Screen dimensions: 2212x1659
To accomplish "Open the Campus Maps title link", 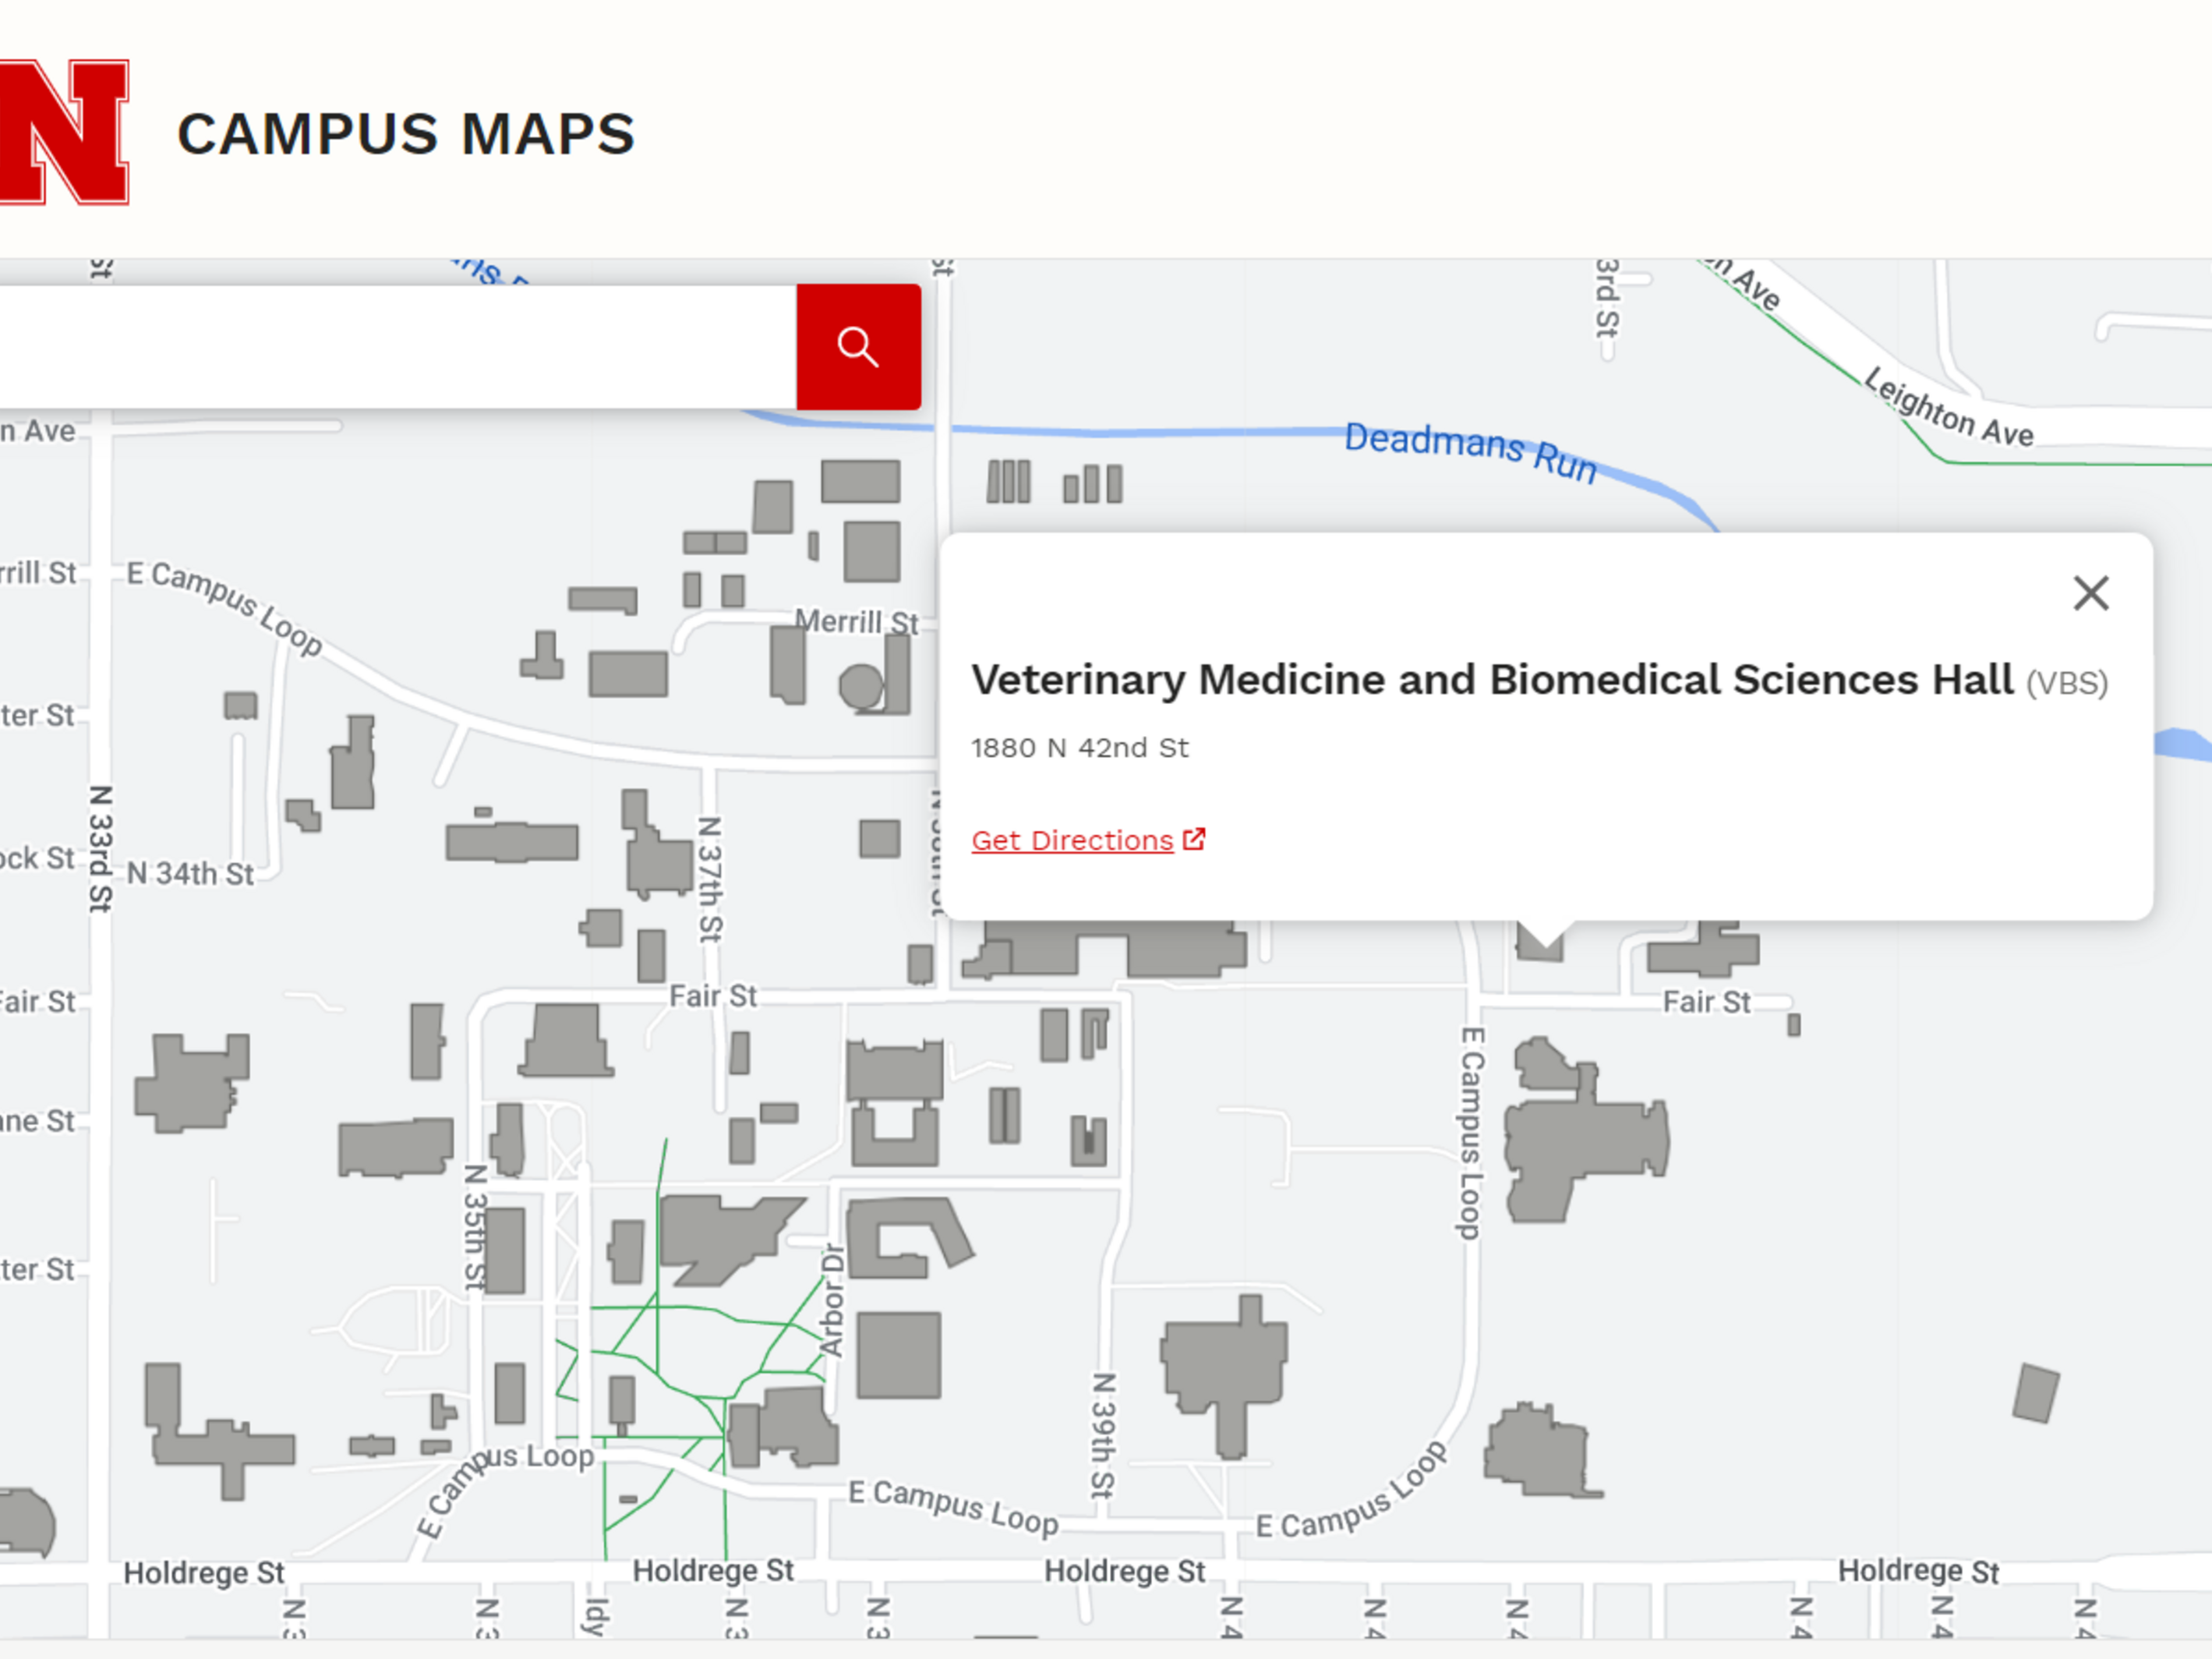I will pos(406,134).
